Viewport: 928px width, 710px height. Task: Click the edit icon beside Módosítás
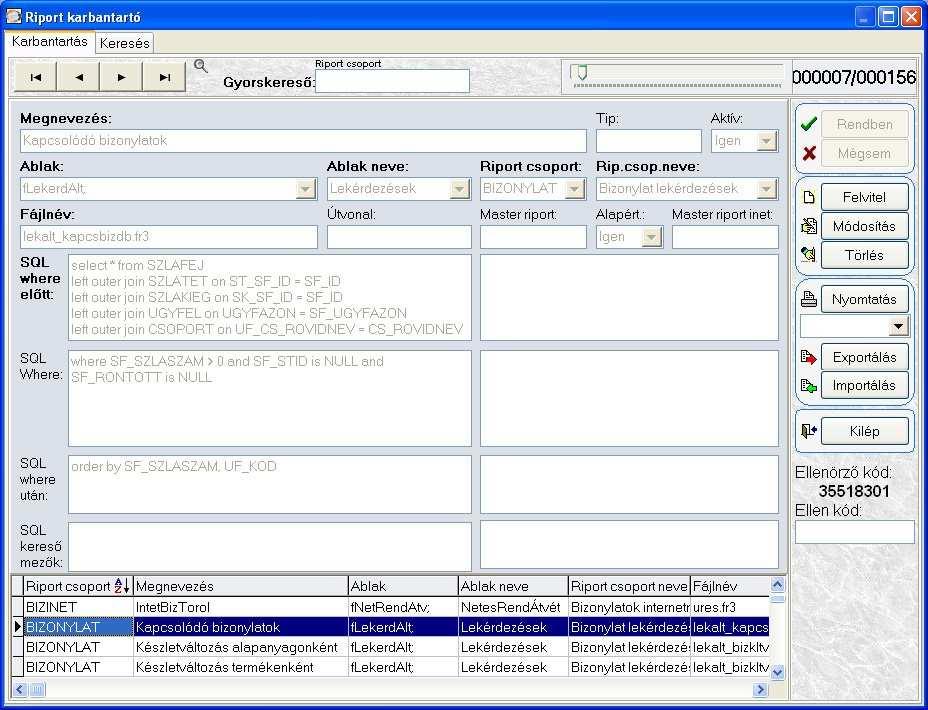[808, 226]
